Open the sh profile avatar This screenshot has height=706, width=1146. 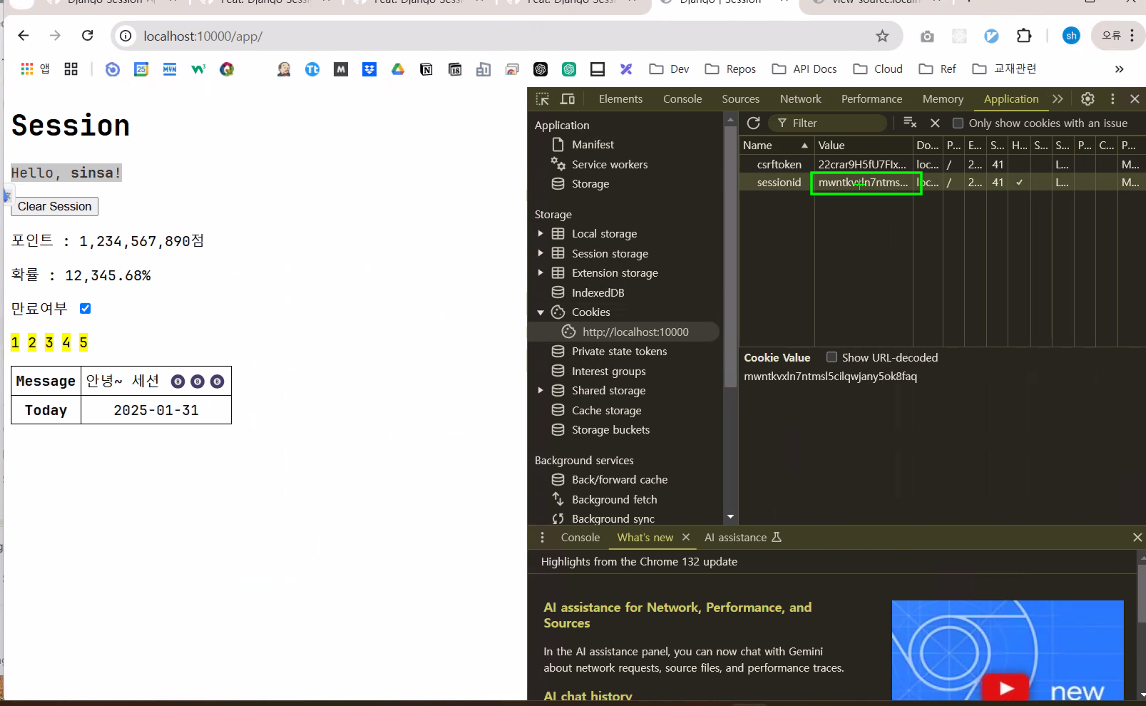(1071, 36)
